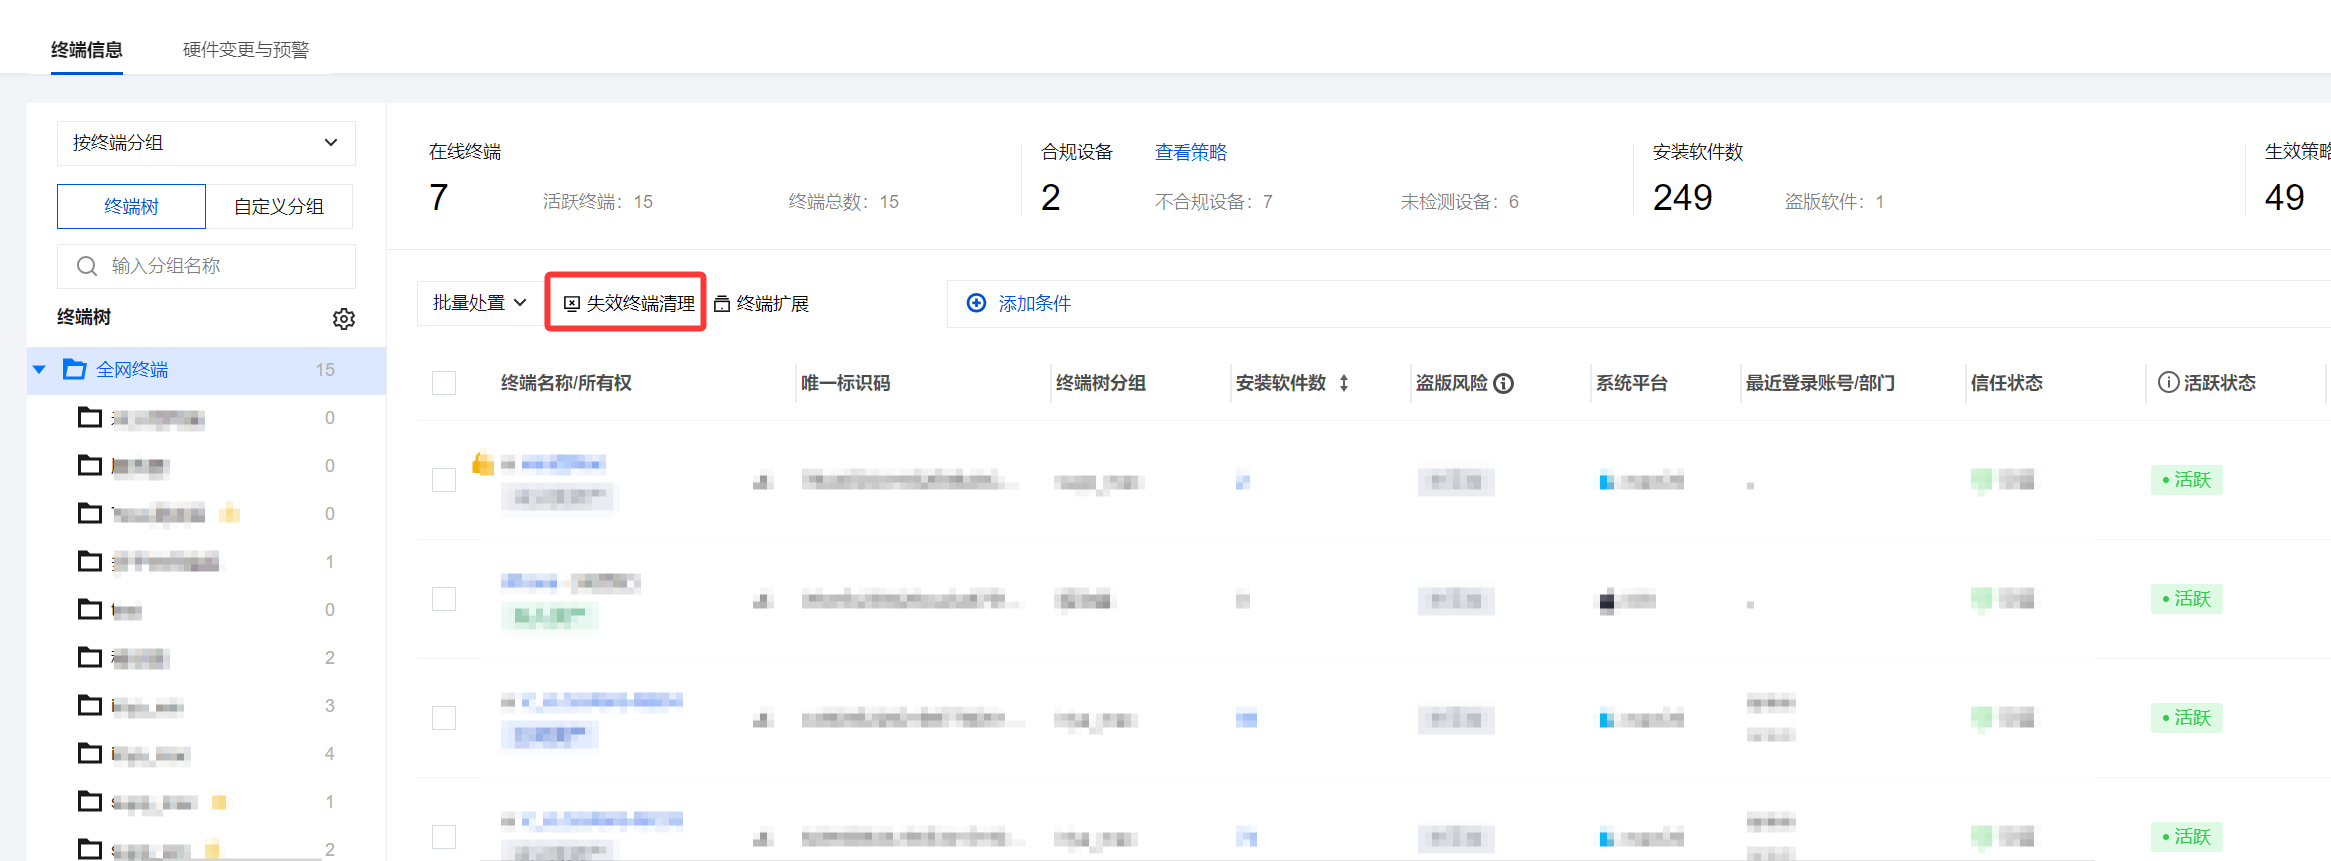Viewport: 2331px width, 861px height.
Task: Click the activity status info icon
Action: (2168, 382)
